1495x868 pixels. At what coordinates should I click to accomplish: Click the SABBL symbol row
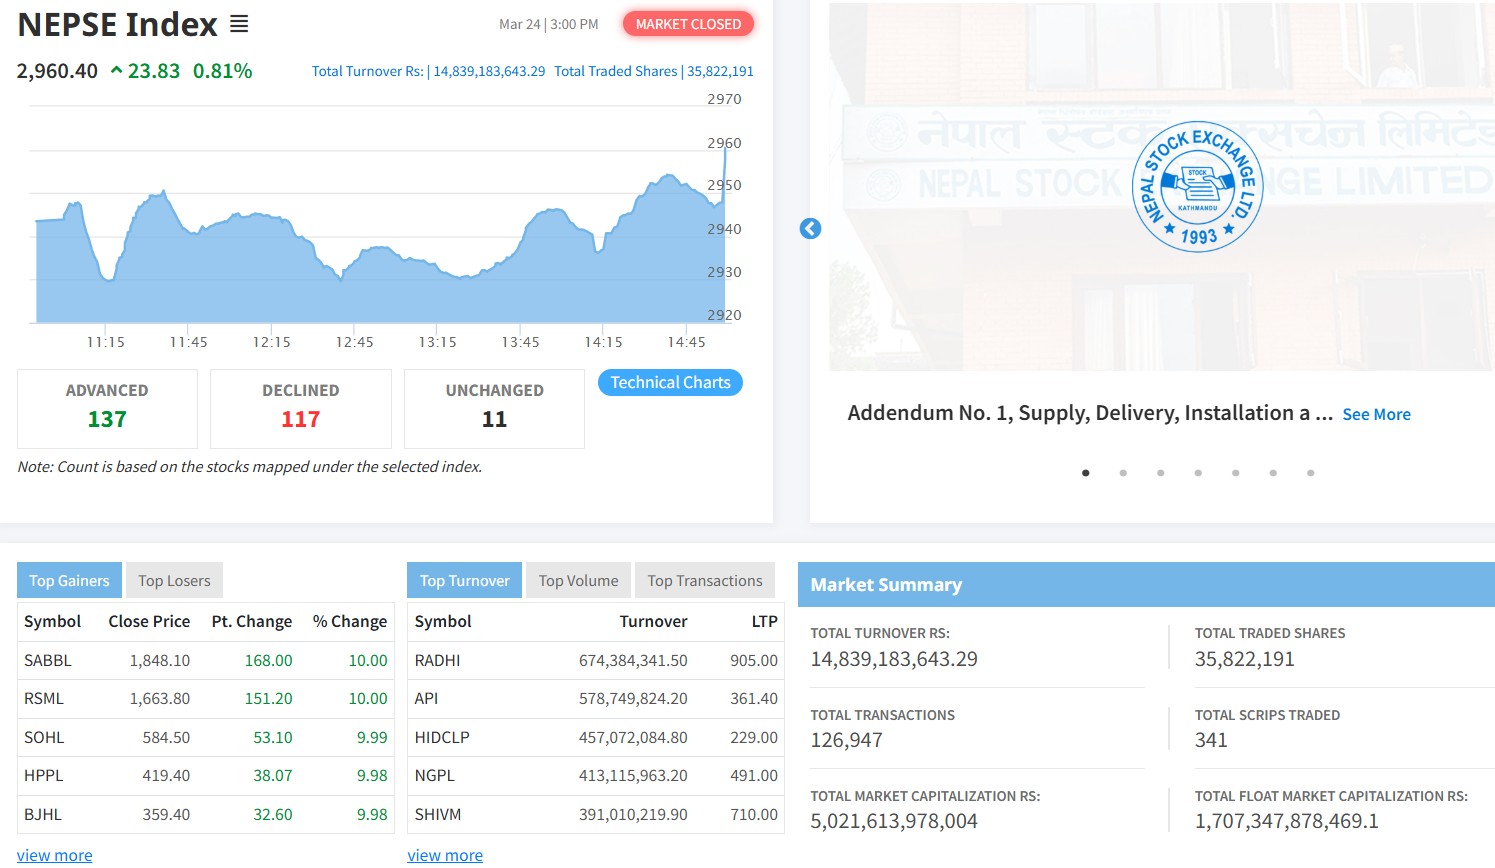(x=48, y=661)
